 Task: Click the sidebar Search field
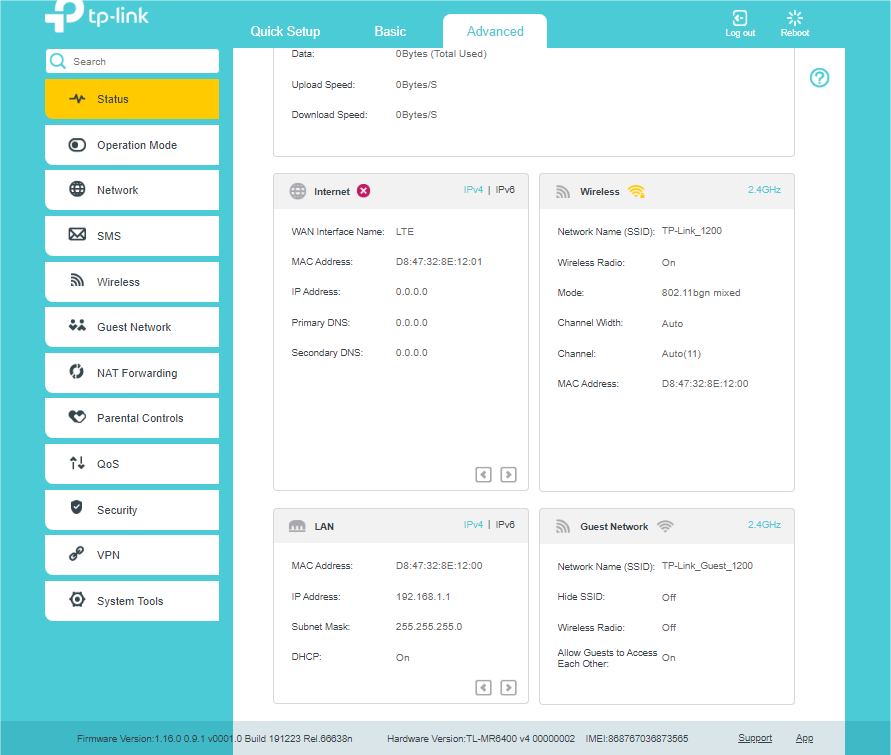click(x=140, y=62)
